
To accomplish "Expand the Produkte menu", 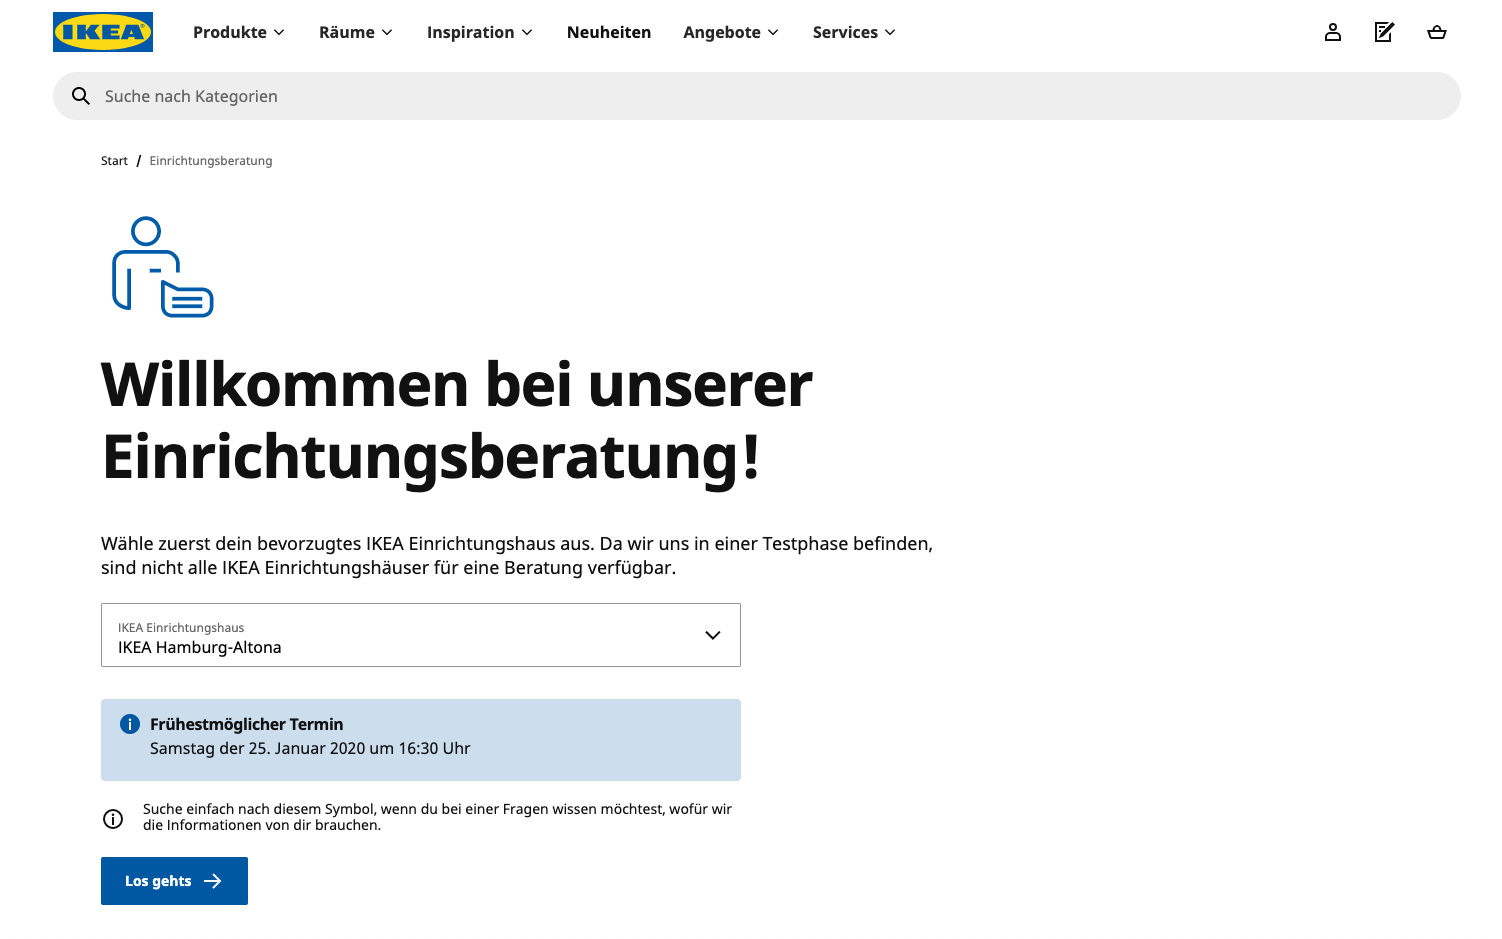I will pos(239,32).
